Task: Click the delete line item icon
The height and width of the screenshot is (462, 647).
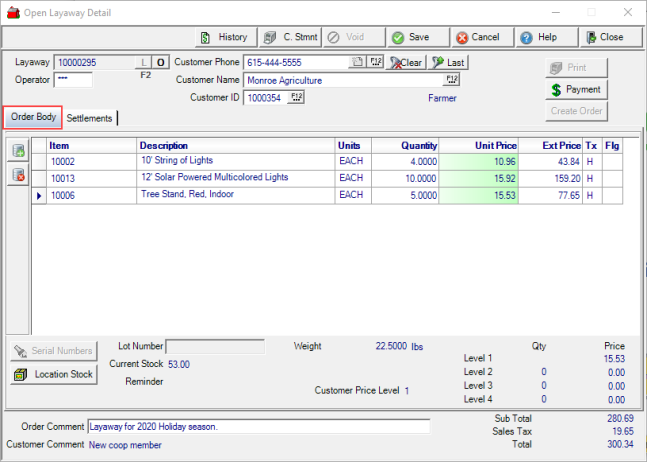Action: [x=17, y=175]
